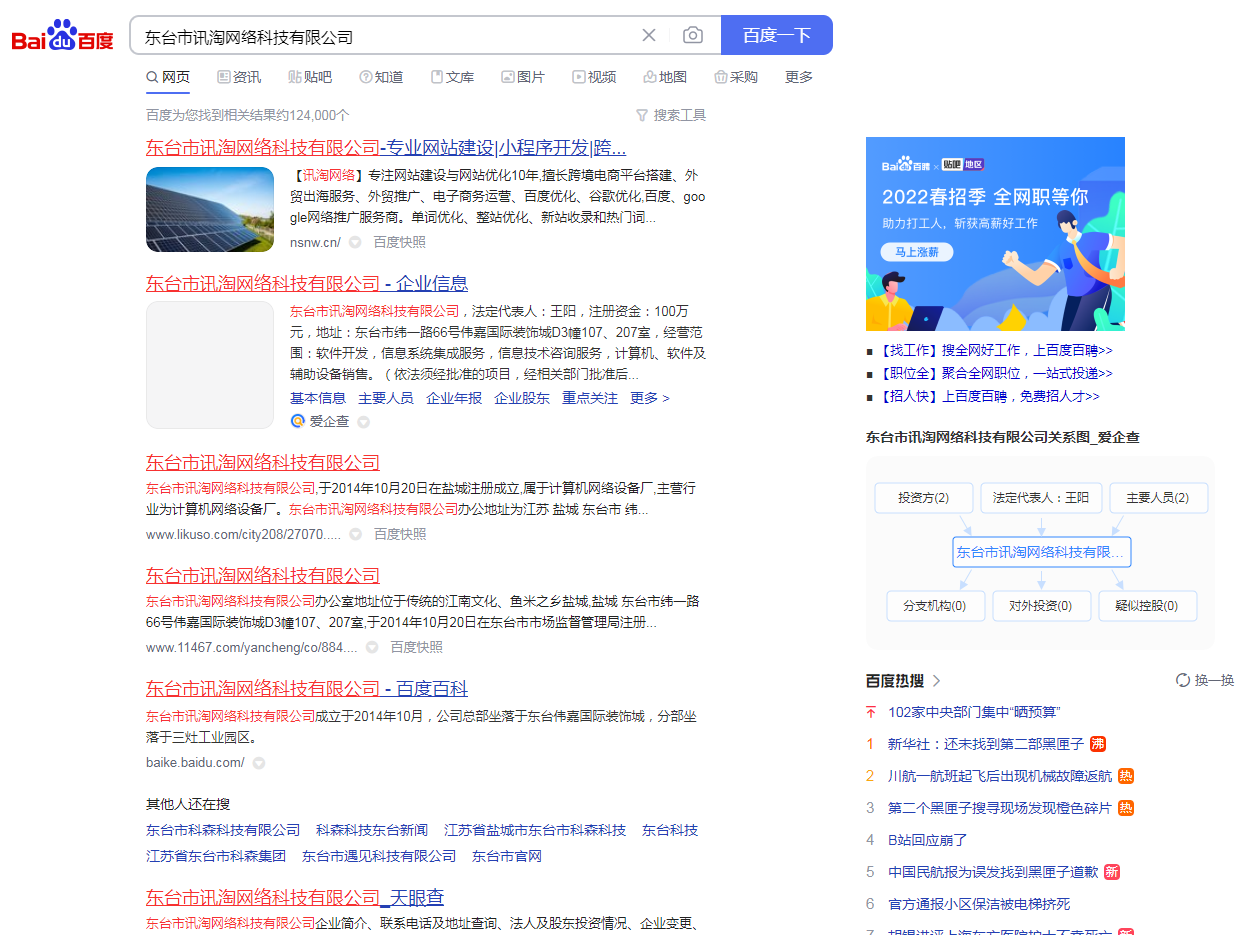Open camera image search icon
The image size is (1238, 935).
[x=693, y=35]
